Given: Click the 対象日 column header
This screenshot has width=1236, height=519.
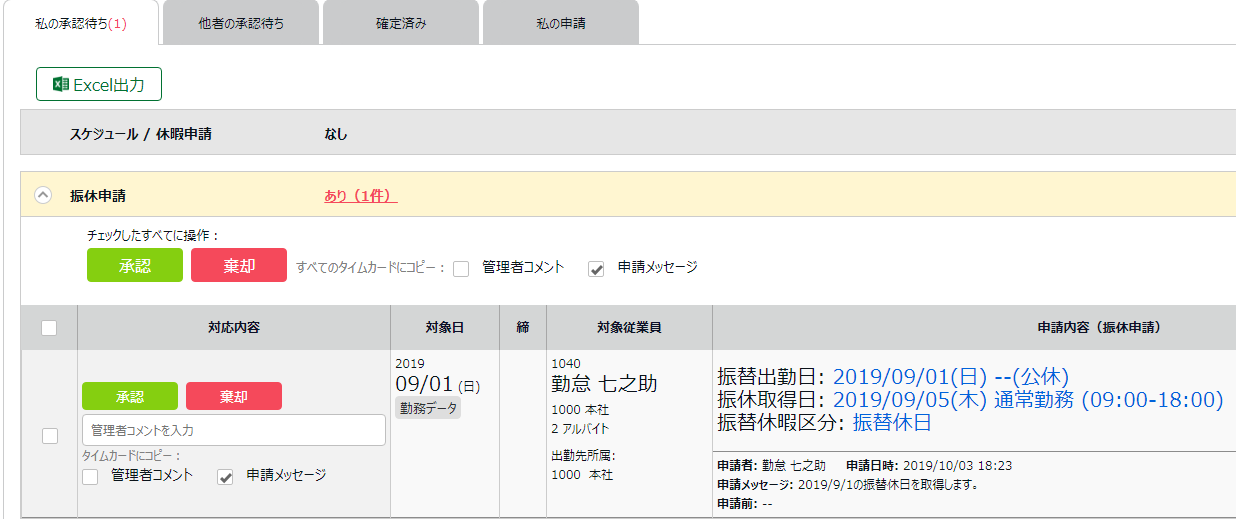Looking at the screenshot, I should pos(445,327).
